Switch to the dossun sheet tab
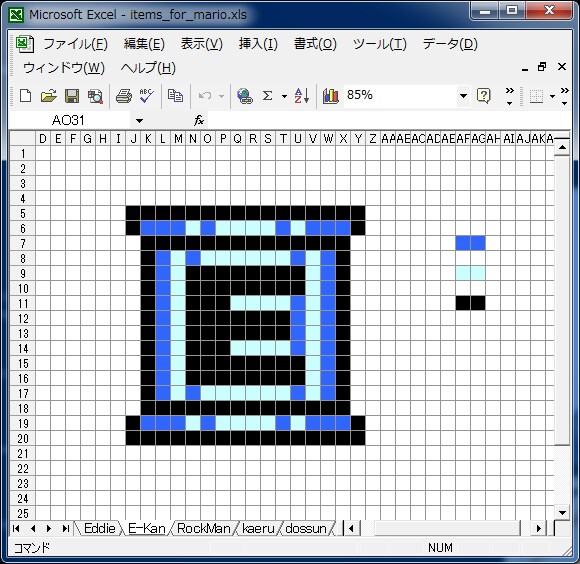Image resolution: width=580 pixels, height=564 pixels. (x=306, y=528)
